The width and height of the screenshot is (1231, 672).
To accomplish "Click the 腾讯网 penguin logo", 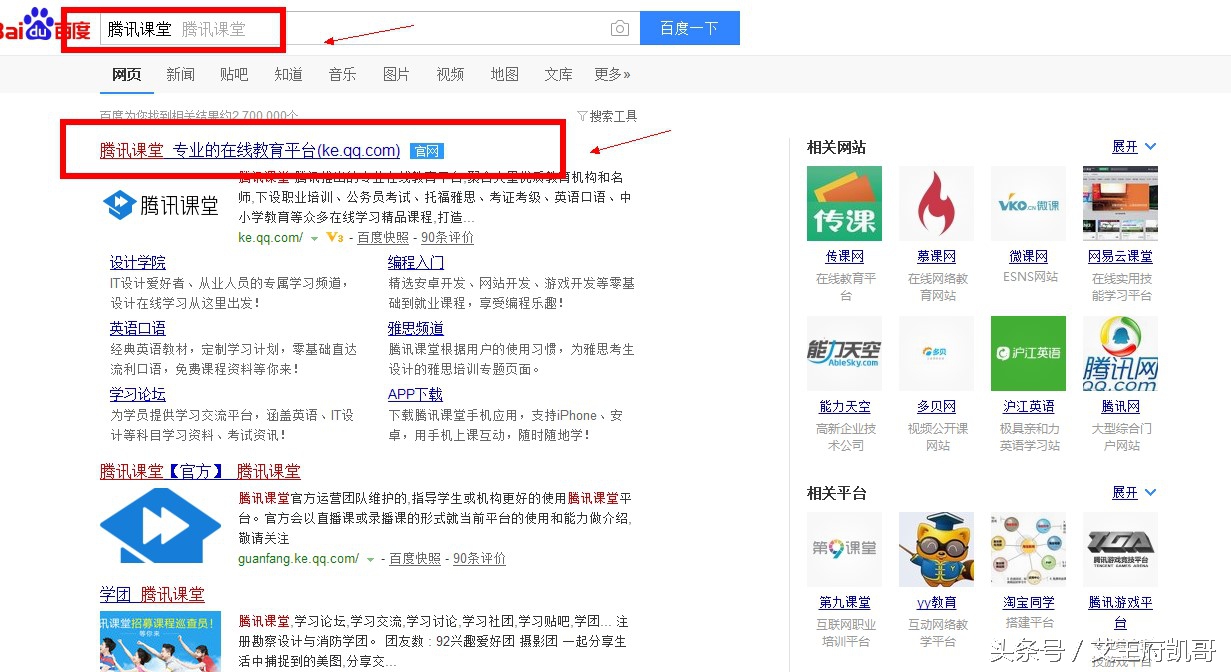I will (1120, 353).
